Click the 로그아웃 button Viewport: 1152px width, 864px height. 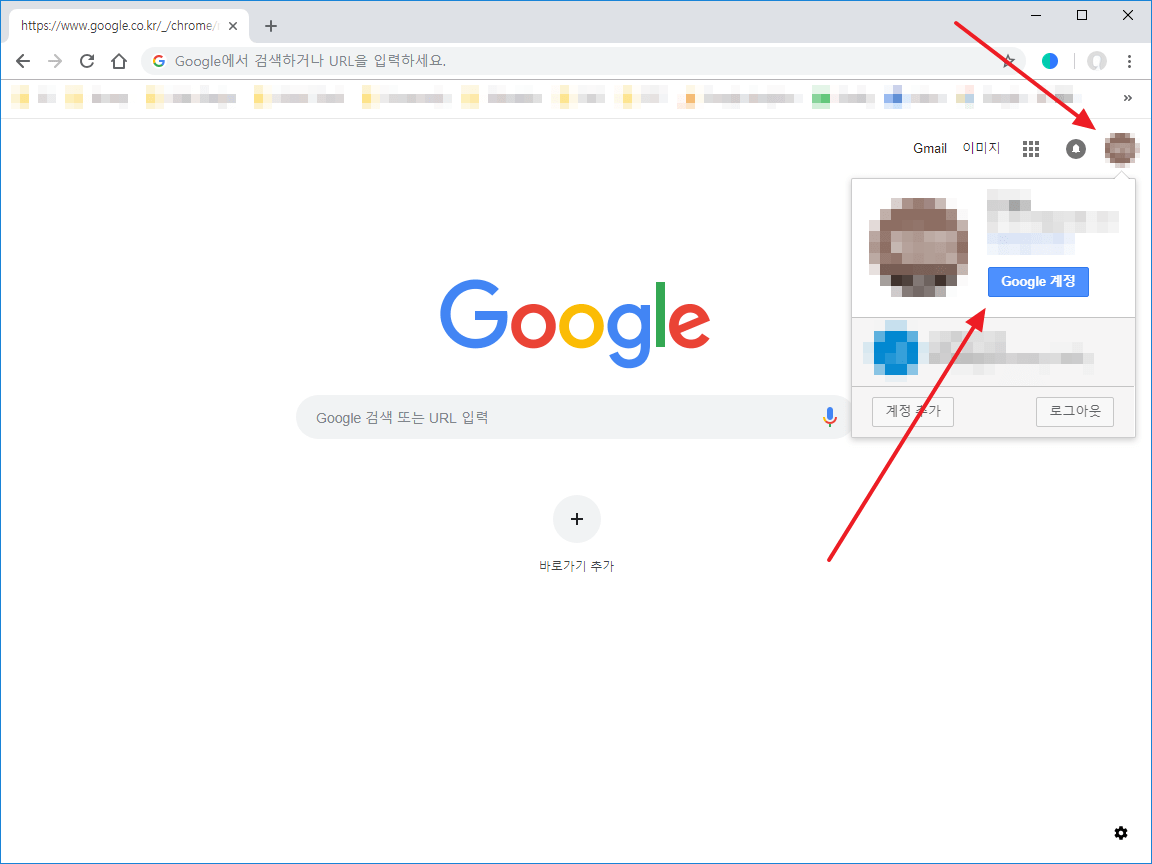(x=1075, y=411)
